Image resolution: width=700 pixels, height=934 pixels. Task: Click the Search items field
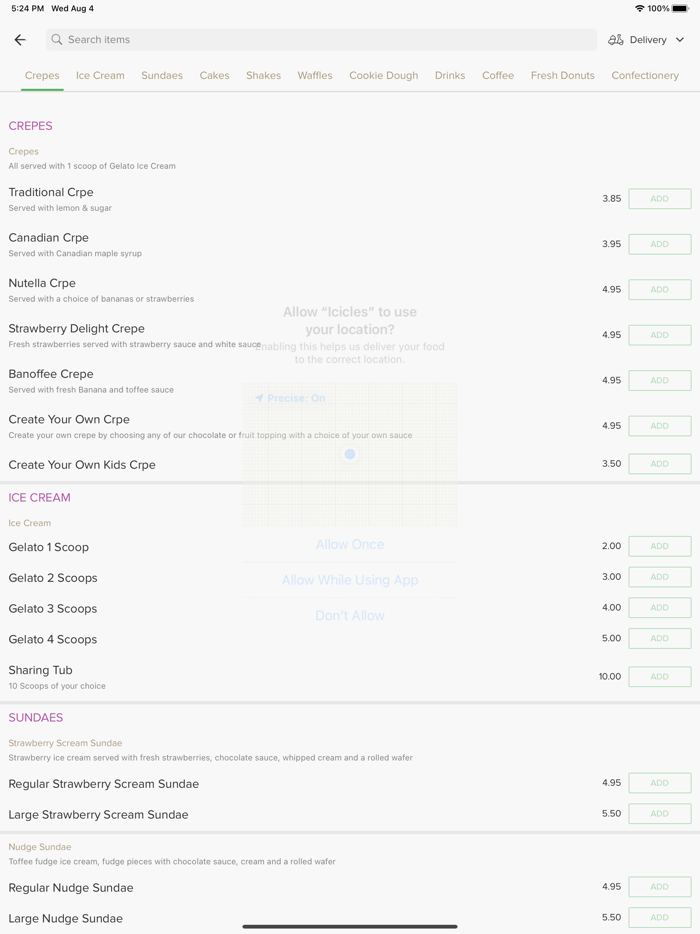pyautogui.click(x=320, y=40)
